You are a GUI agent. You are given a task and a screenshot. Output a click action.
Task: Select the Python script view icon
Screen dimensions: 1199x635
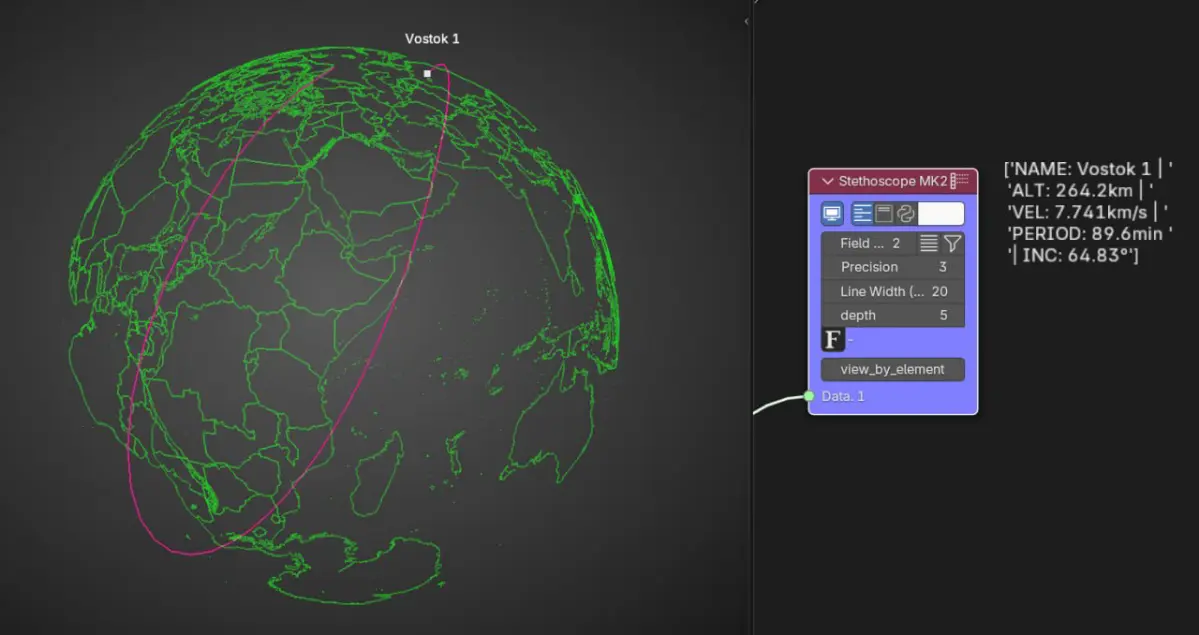click(905, 213)
